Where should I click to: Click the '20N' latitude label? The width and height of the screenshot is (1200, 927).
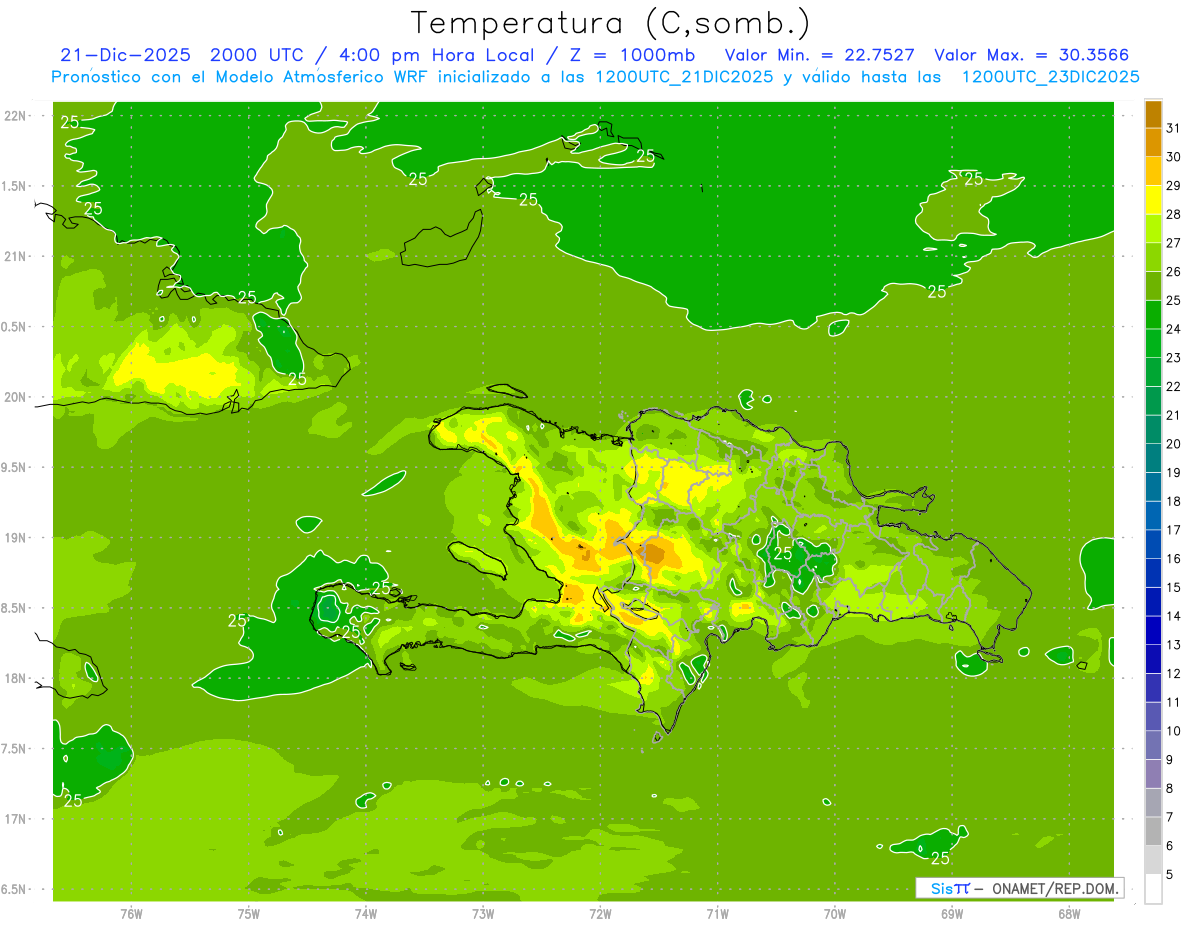tap(16, 397)
